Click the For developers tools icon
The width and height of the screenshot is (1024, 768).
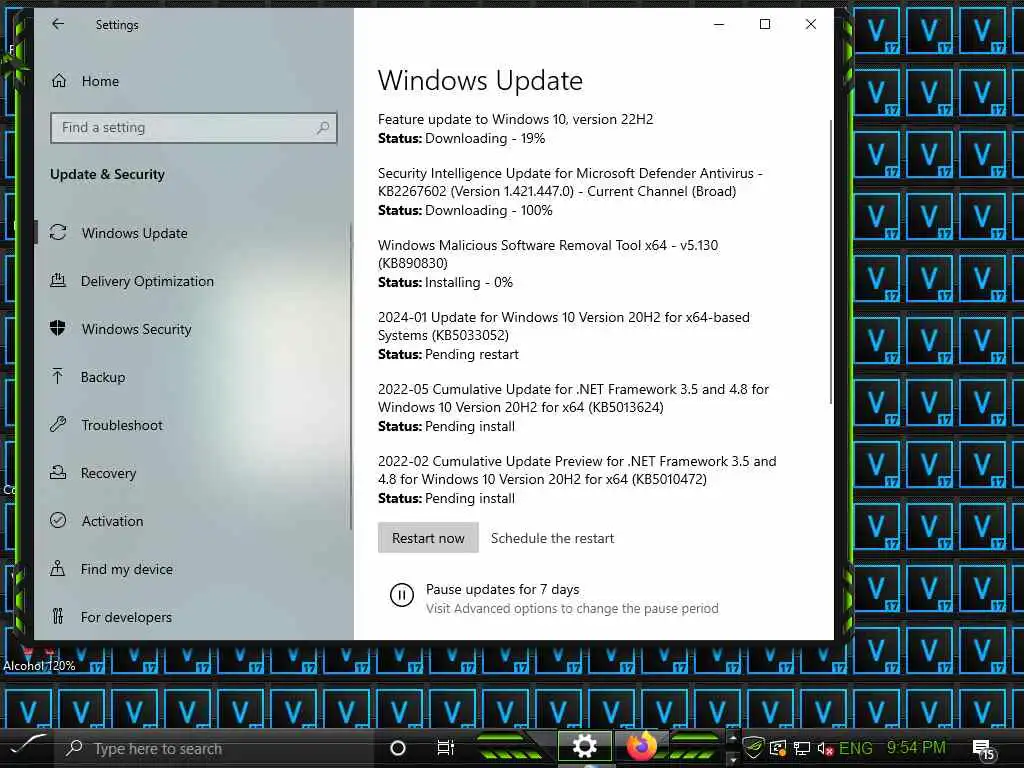click(58, 616)
